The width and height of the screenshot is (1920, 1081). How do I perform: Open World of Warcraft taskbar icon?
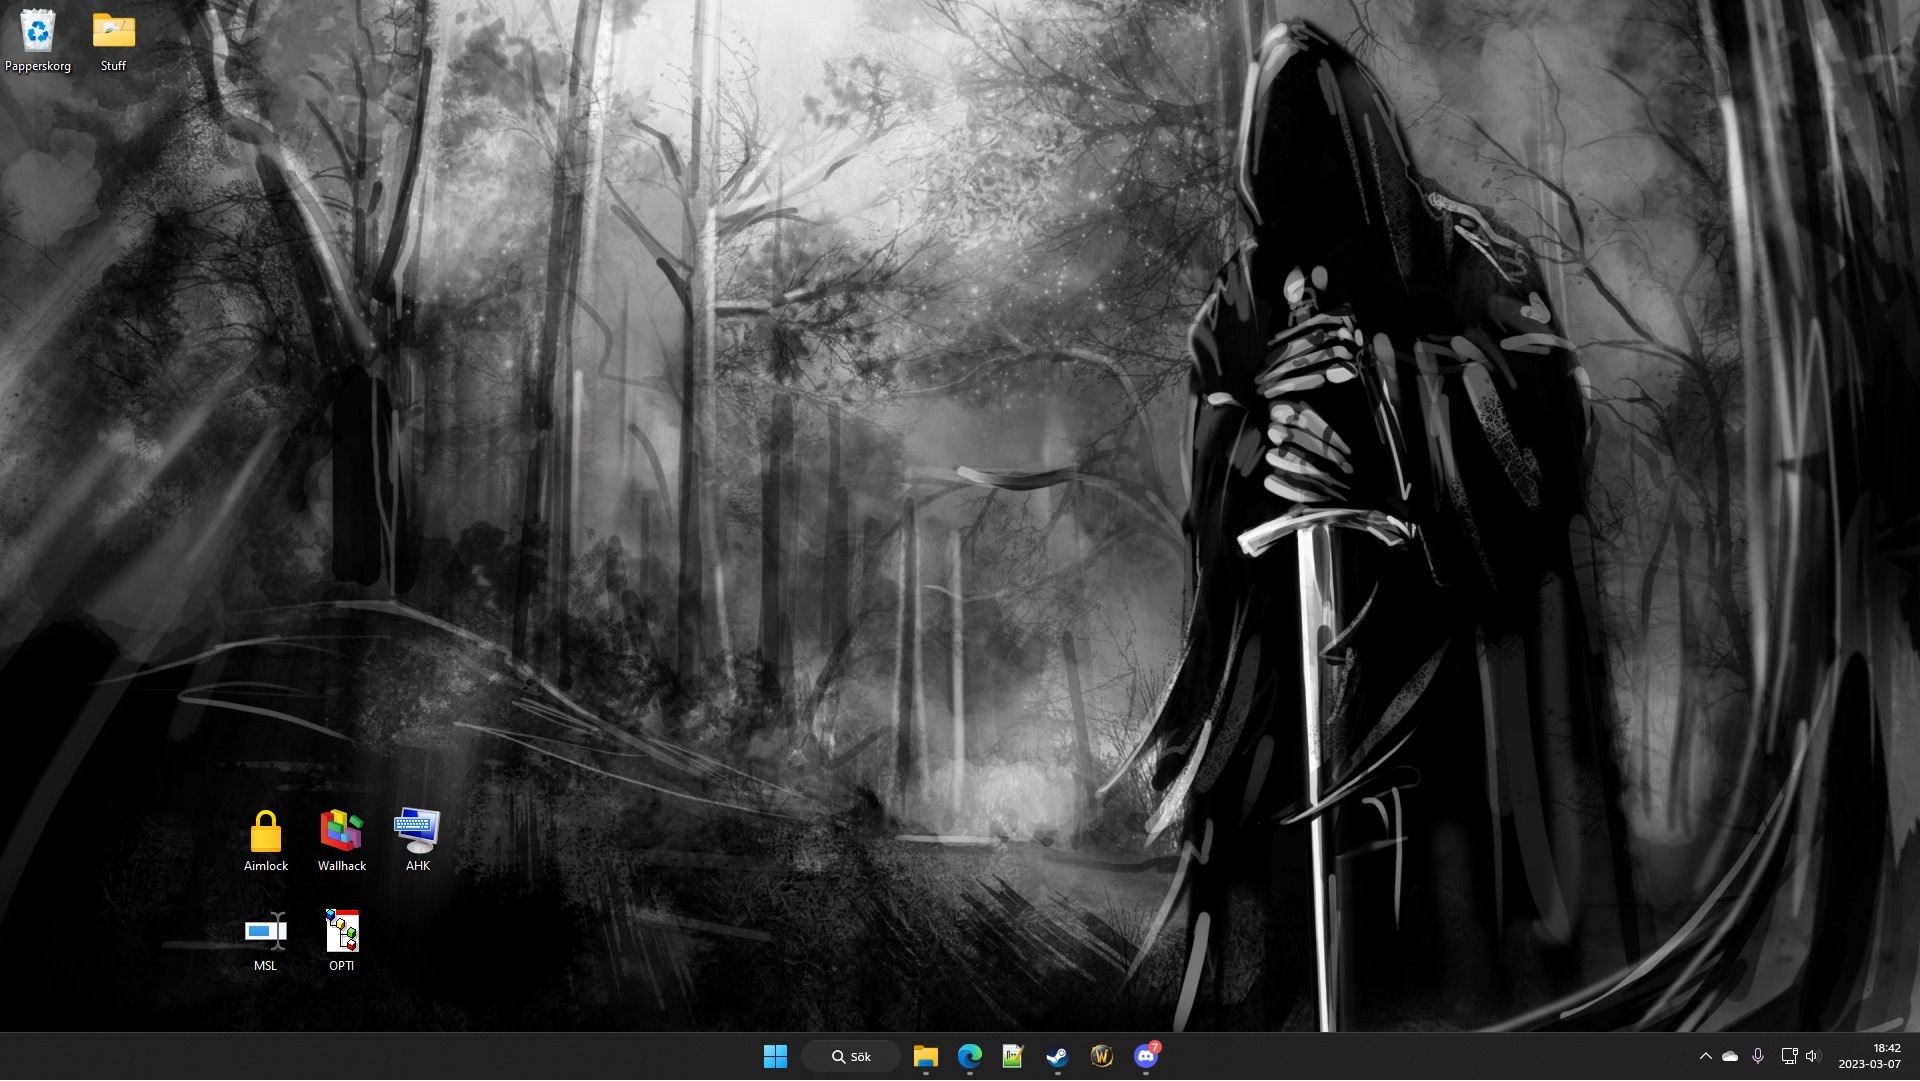point(1101,1057)
